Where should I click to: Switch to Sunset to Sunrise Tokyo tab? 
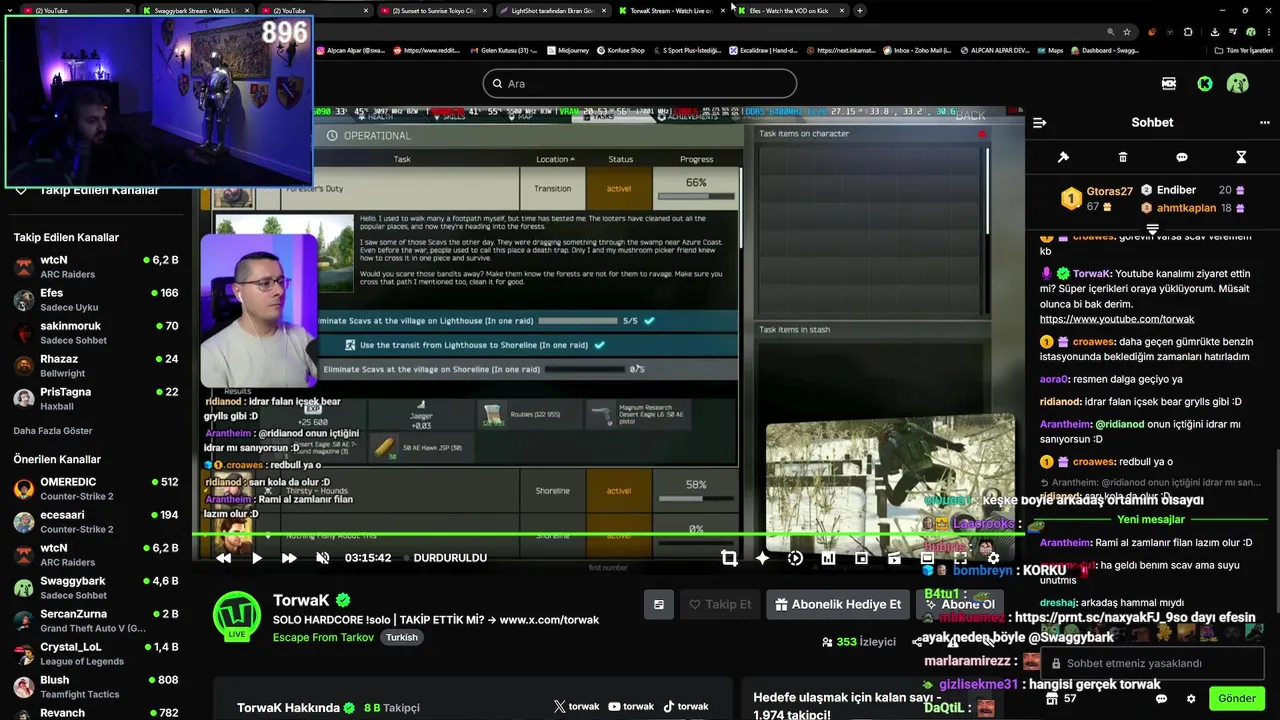tap(433, 10)
